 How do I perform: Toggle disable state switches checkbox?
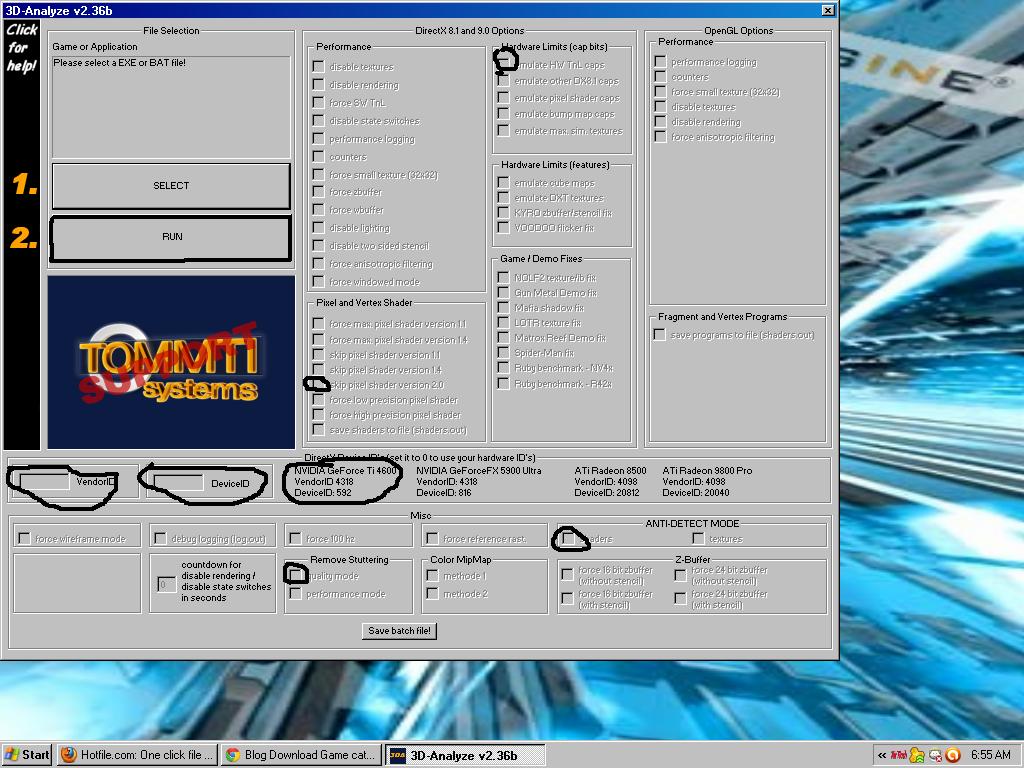[319, 121]
